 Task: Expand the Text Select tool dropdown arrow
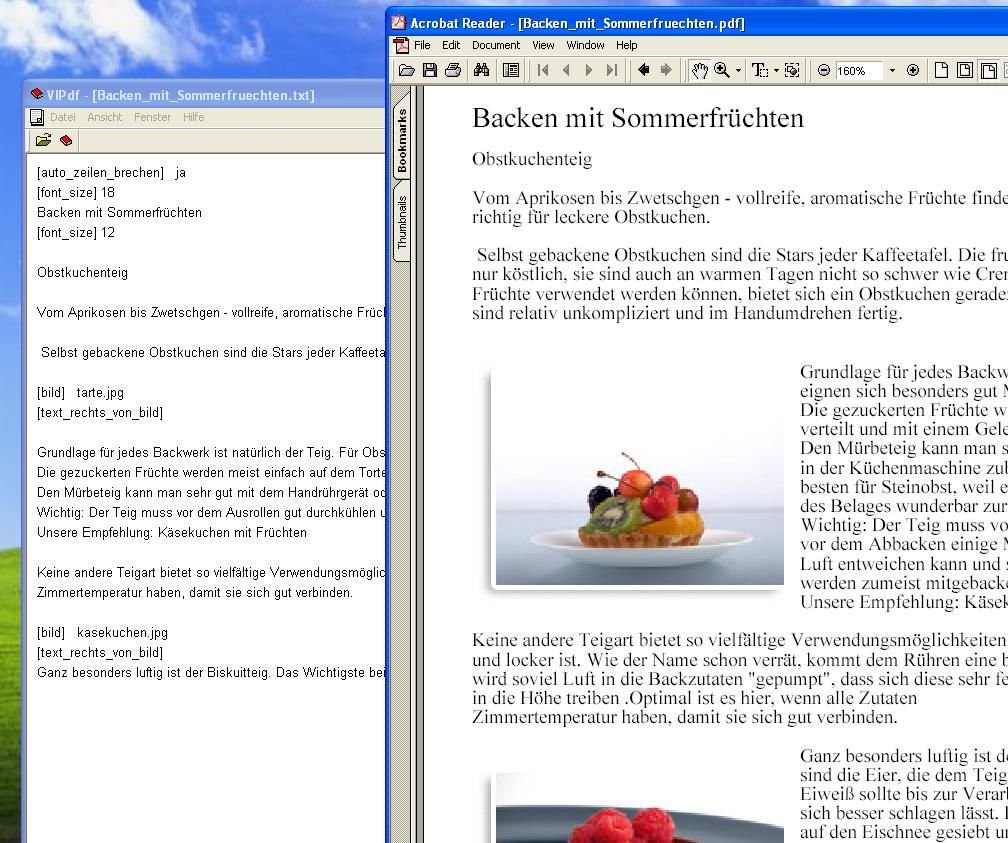(776, 71)
